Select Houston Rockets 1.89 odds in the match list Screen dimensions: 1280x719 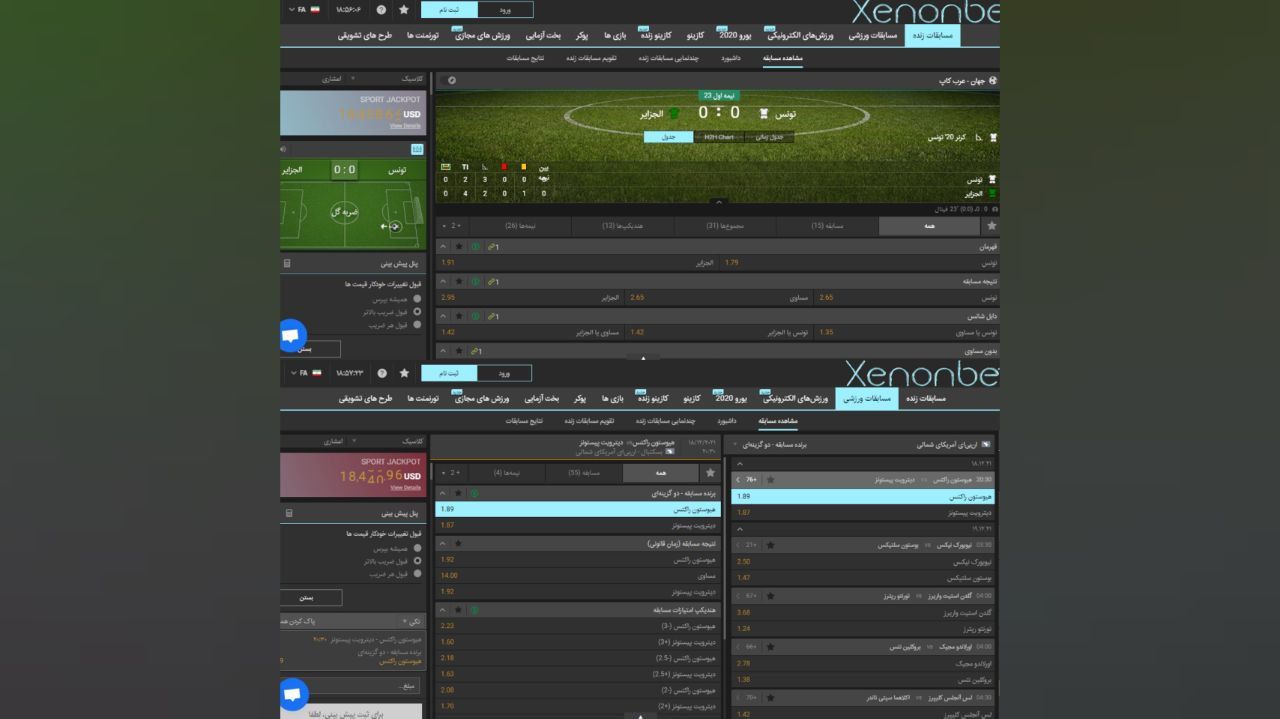pyautogui.click(x=863, y=496)
